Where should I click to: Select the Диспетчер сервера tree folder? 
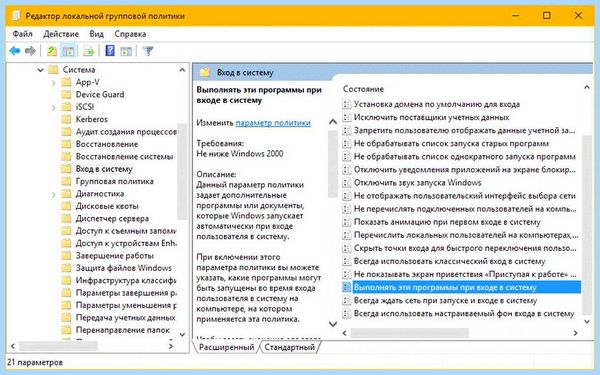[x=112, y=218]
